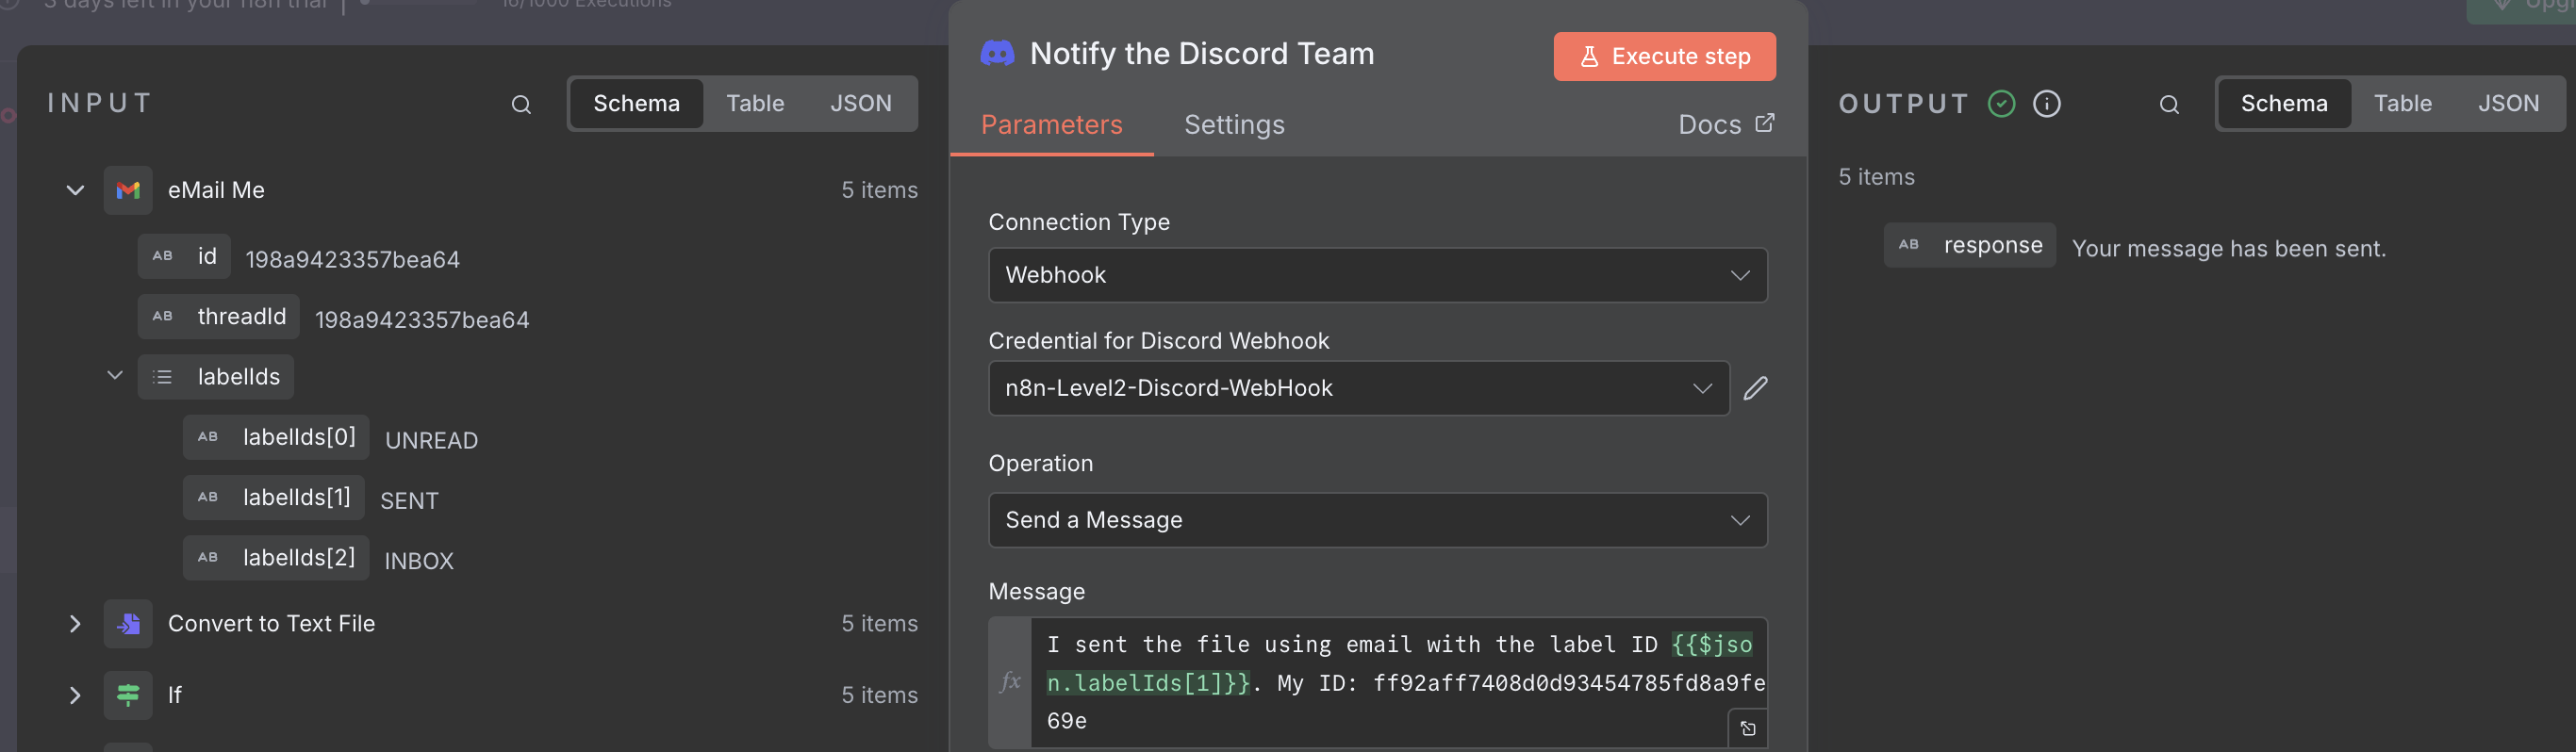Screen dimensions: 2576x752
Task: Click the Discord logo in the header
Action: (x=997, y=53)
